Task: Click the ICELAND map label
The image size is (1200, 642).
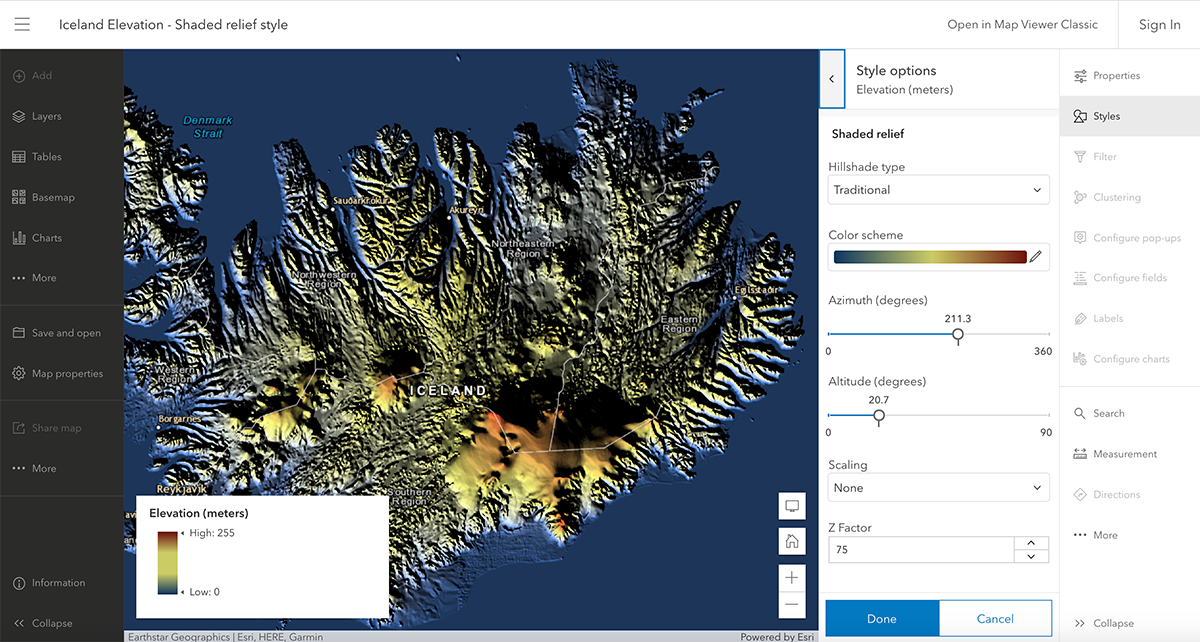Action: point(448,391)
